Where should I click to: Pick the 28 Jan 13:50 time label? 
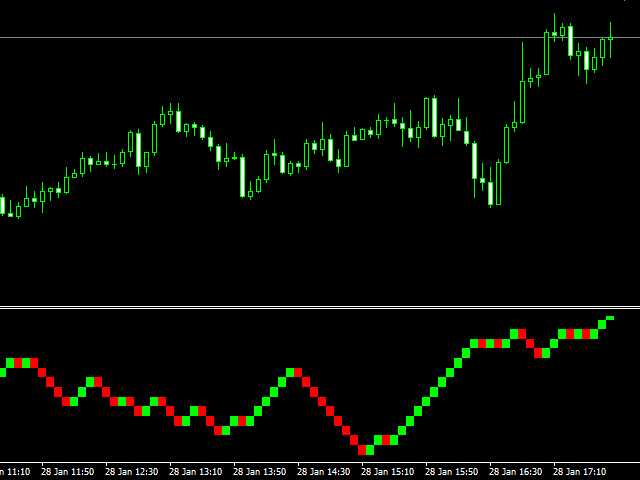tap(259, 471)
